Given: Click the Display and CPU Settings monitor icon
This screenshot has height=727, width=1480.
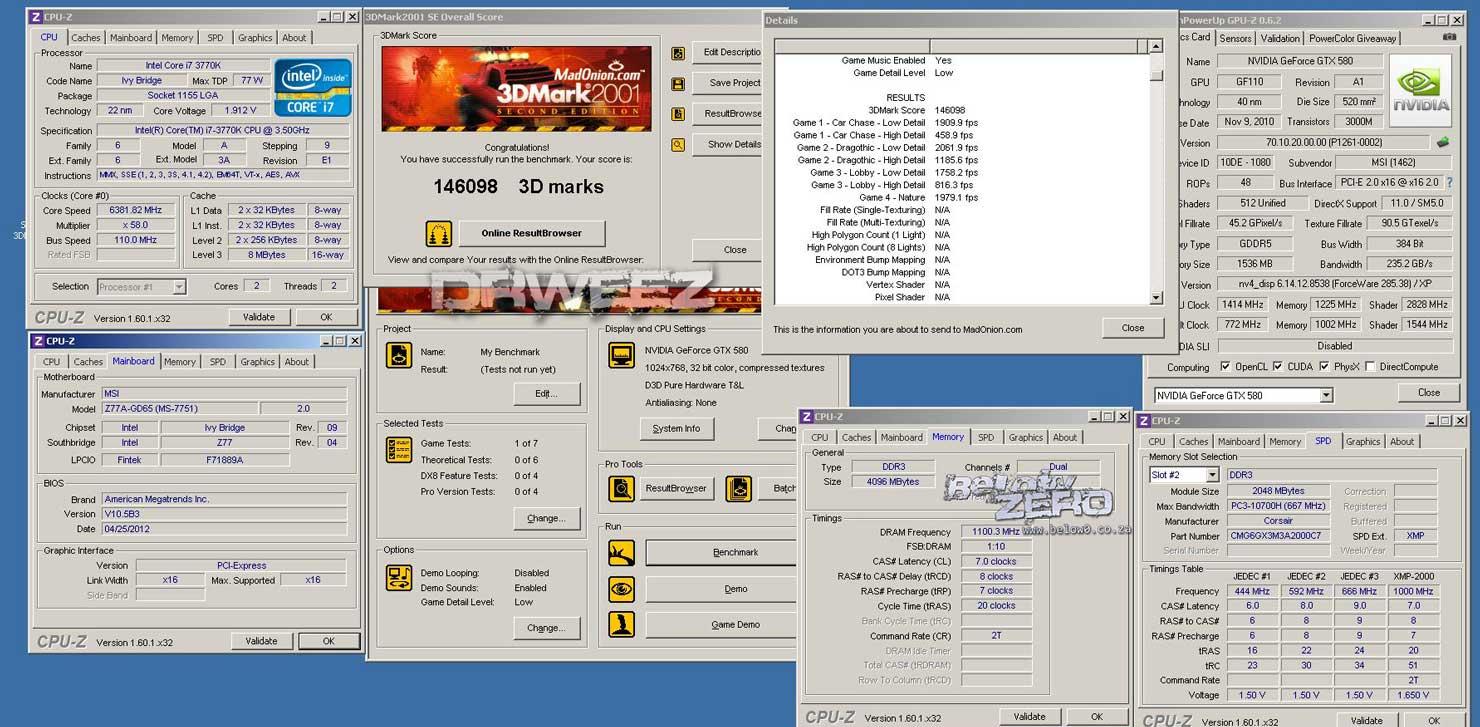Looking at the screenshot, I should [x=621, y=356].
